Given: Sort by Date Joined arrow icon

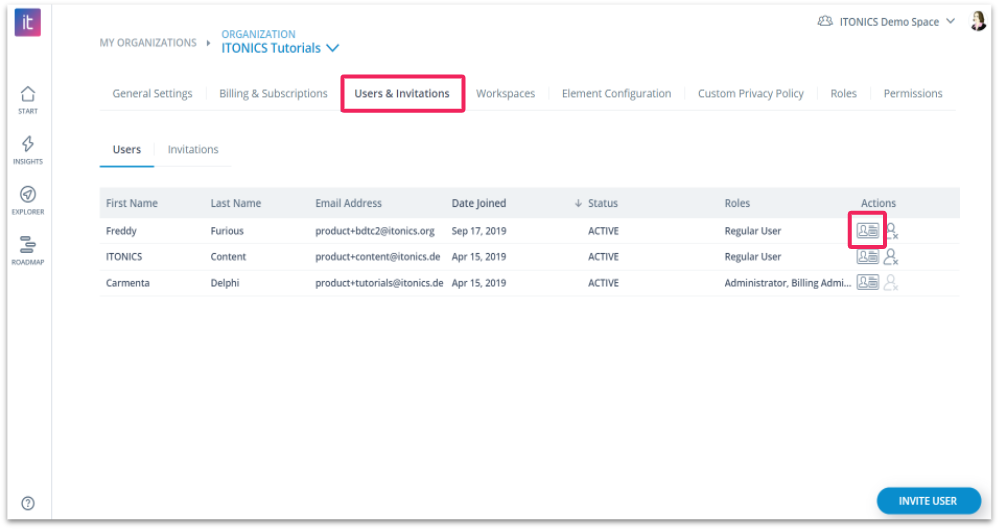Looking at the screenshot, I should pos(578,203).
